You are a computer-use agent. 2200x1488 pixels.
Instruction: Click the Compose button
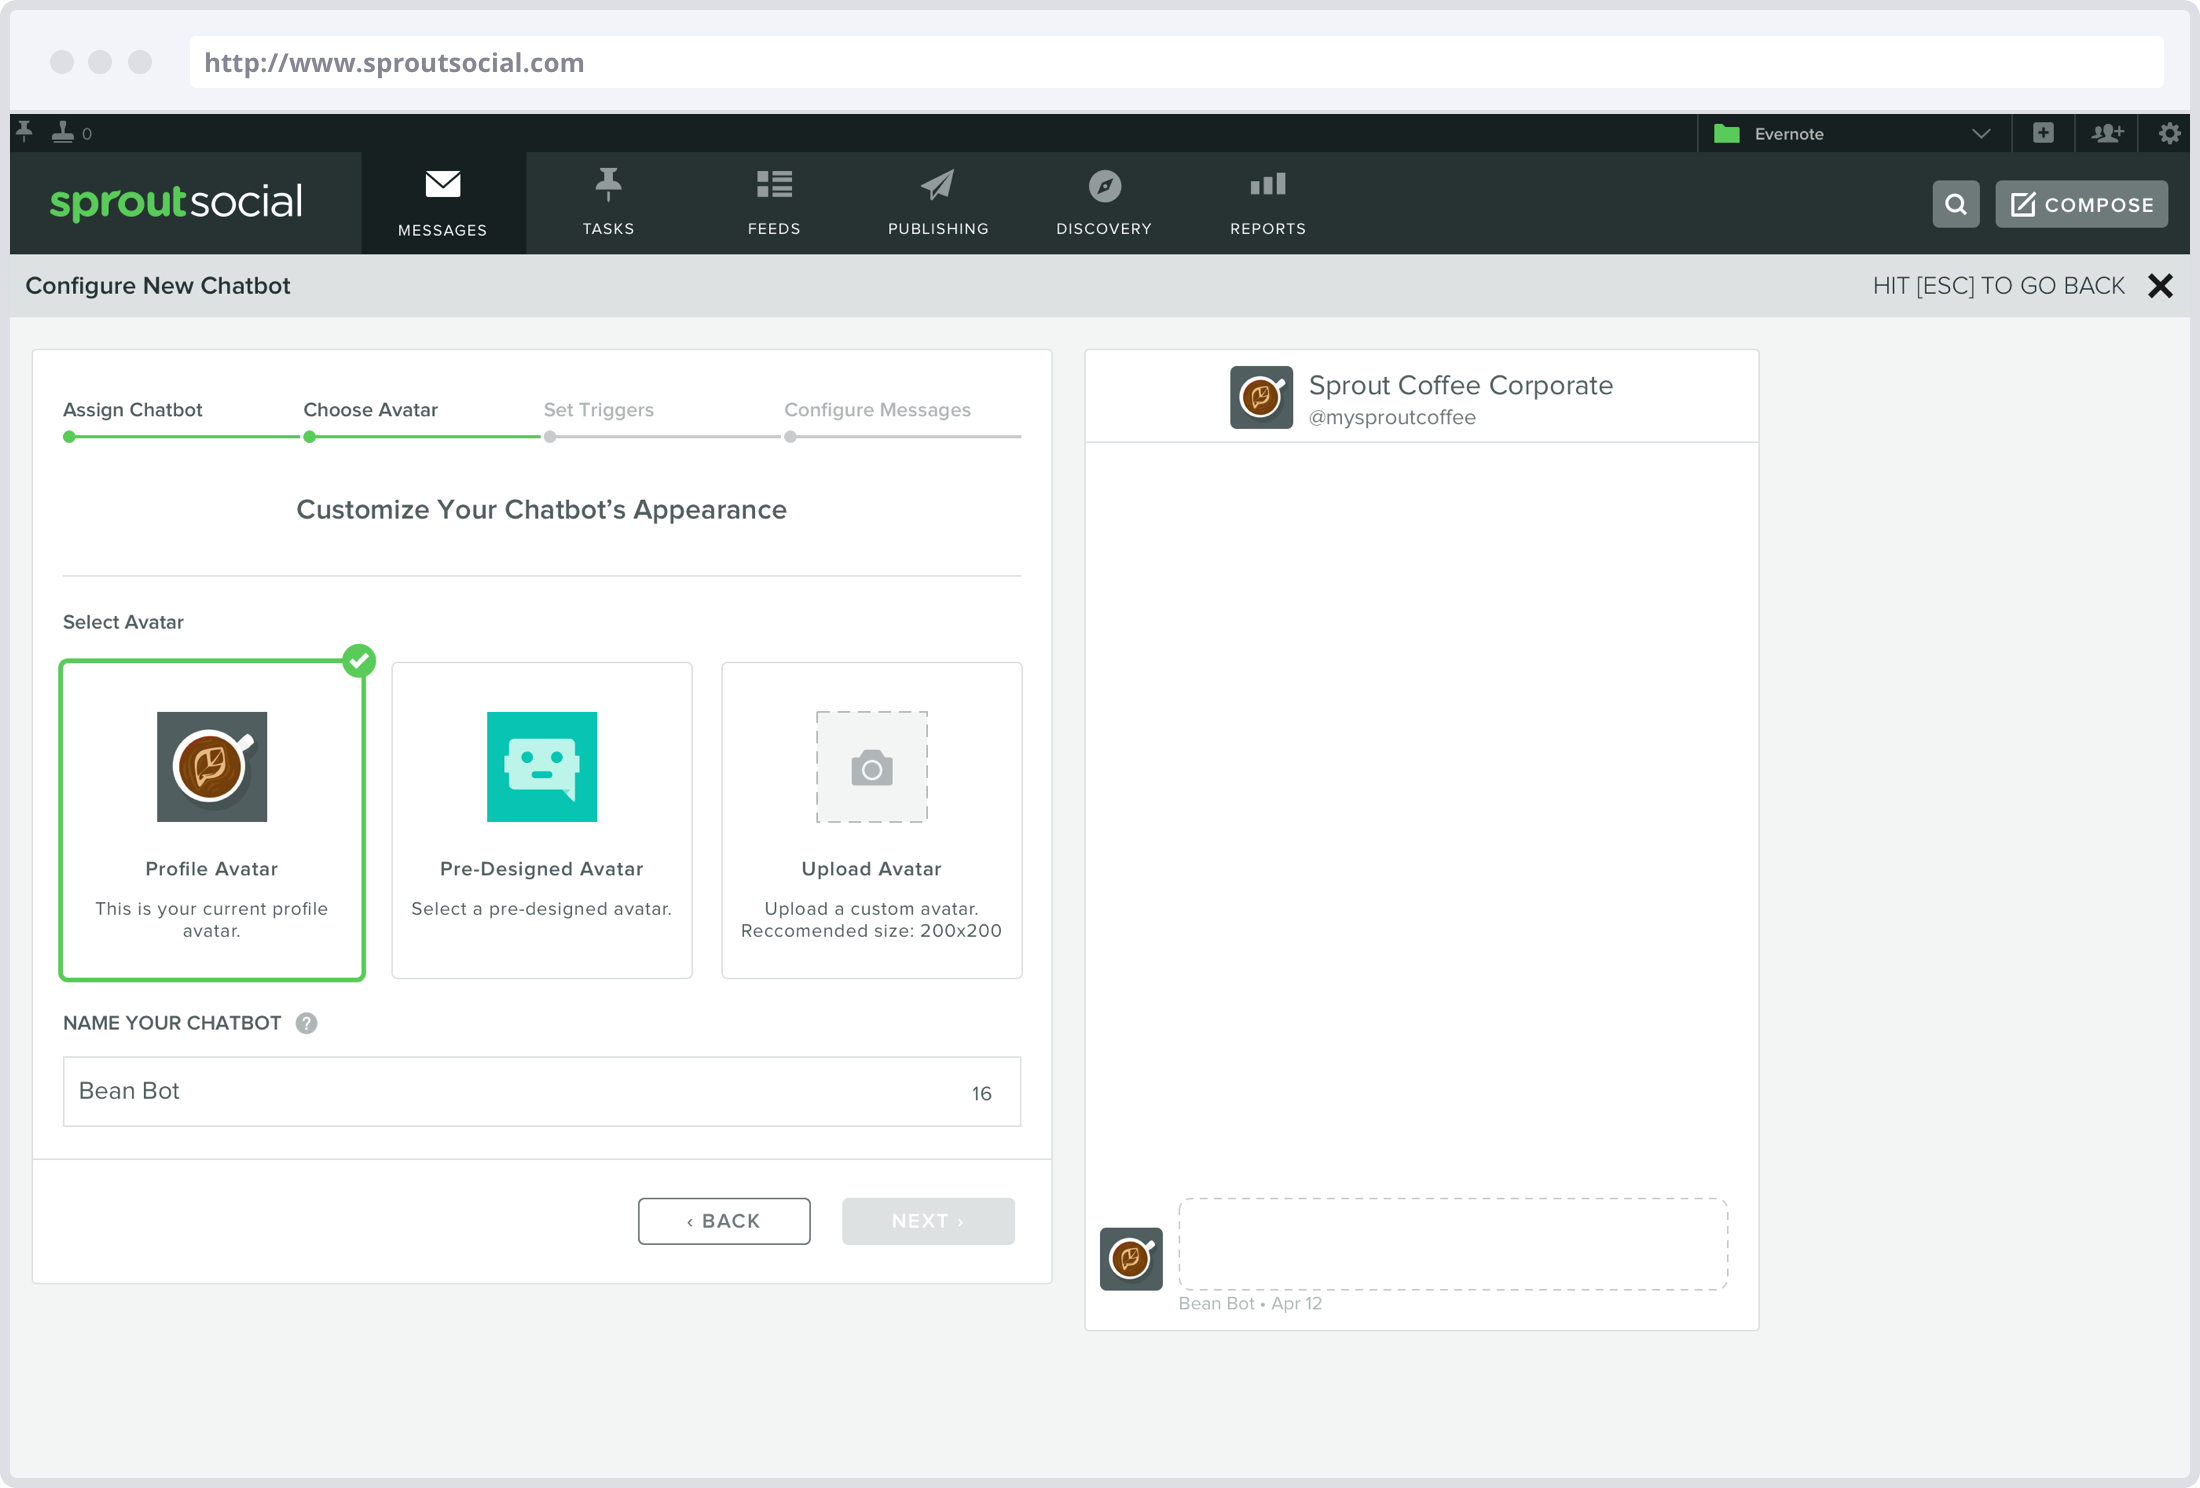tap(2082, 204)
